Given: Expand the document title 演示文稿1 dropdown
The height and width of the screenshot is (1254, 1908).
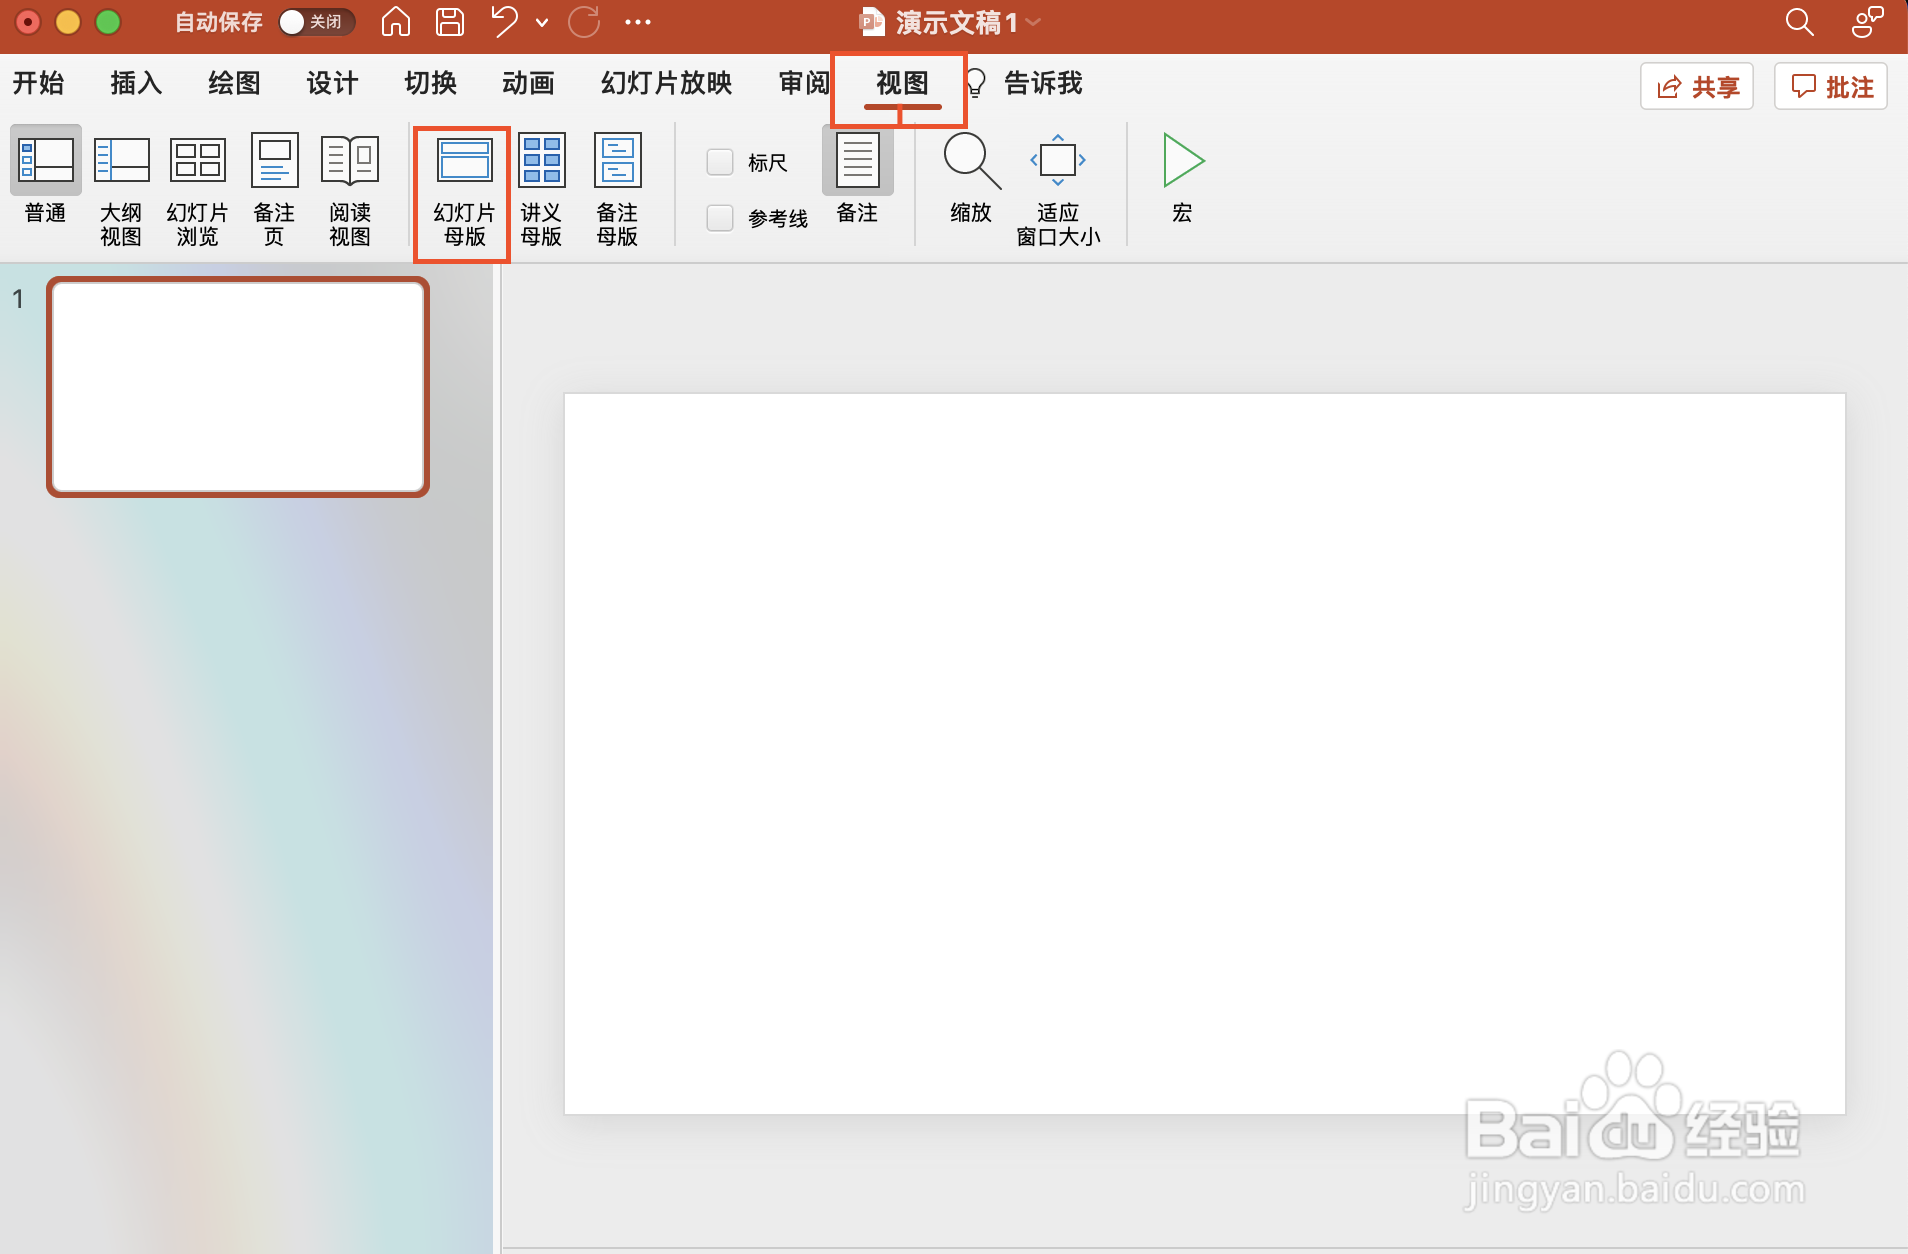Looking at the screenshot, I should point(1034,22).
